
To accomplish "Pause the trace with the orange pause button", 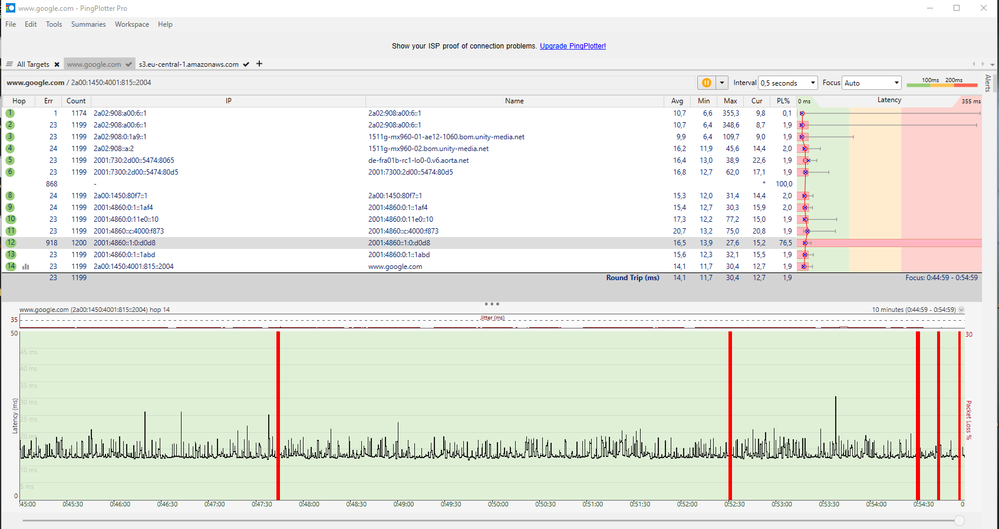I will click(x=705, y=83).
